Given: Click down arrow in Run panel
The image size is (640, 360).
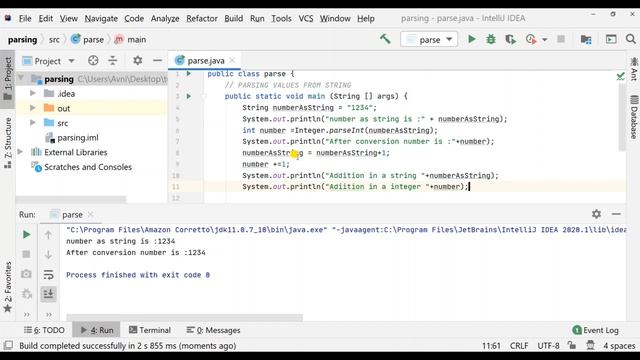Looking at the screenshot, I should point(48,254).
